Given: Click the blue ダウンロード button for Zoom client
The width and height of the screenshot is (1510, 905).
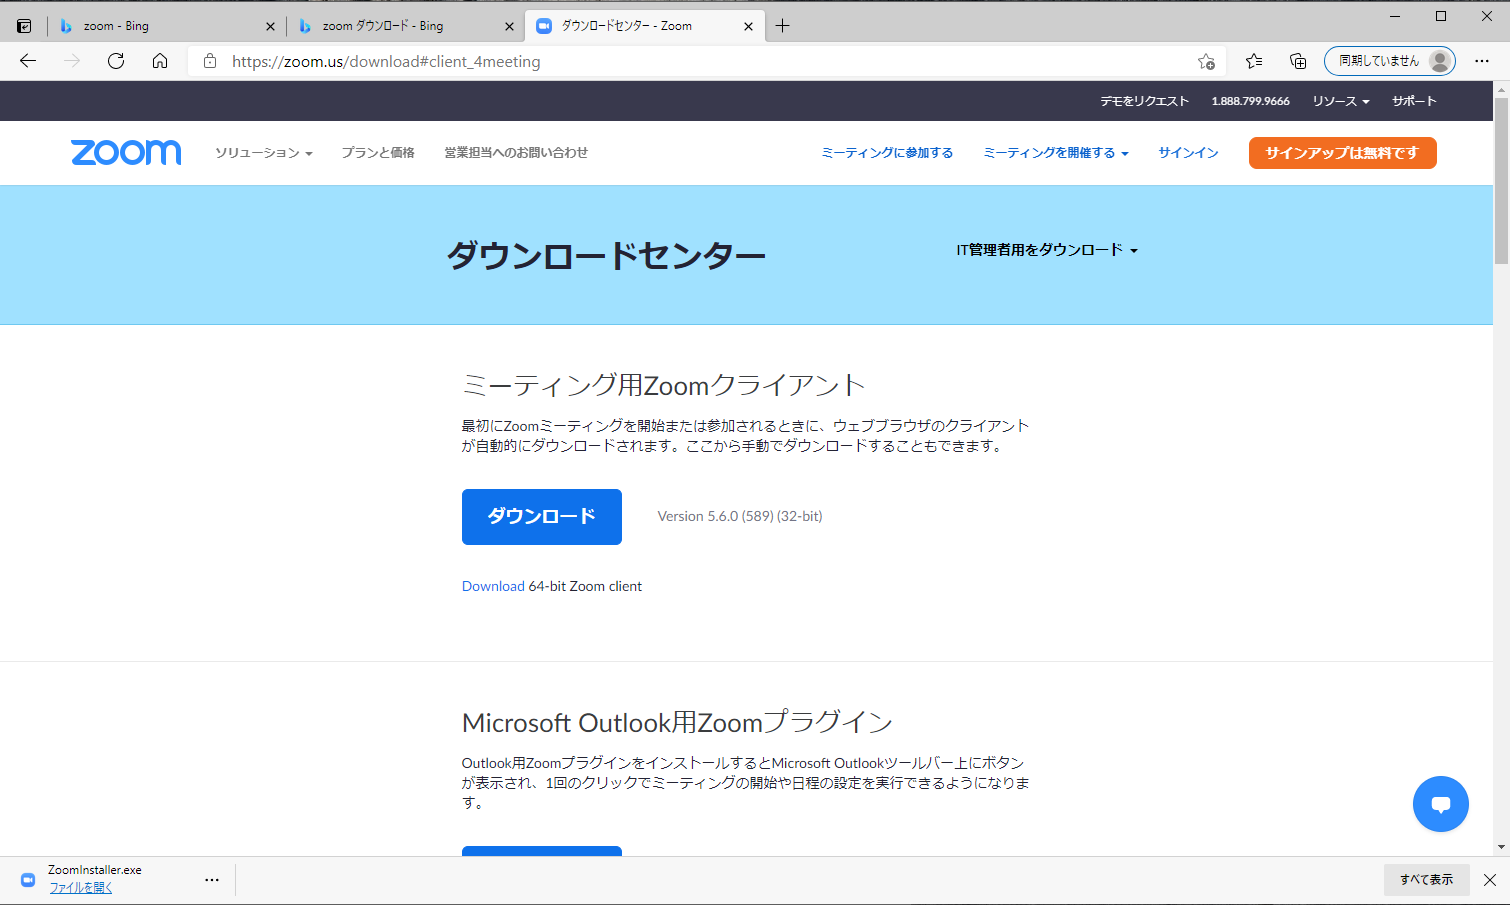Looking at the screenshot, I should 542,517.
